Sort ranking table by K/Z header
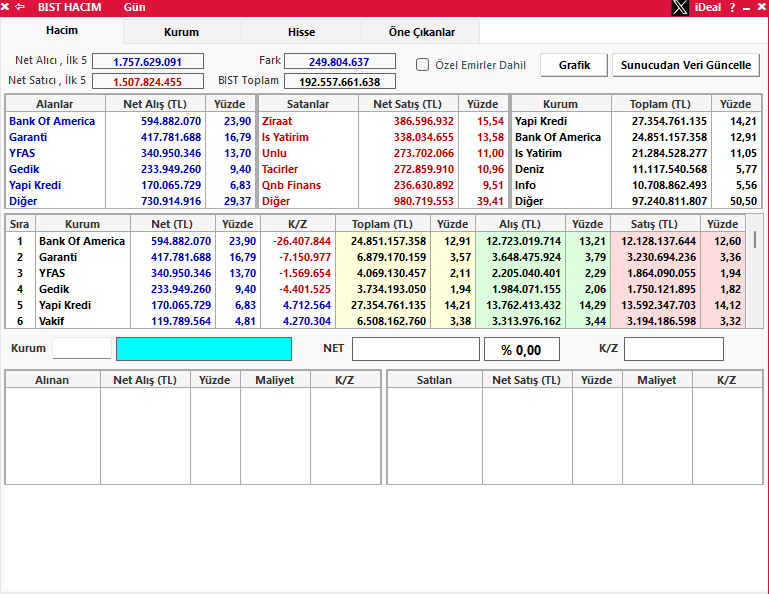 click(298, 224)
